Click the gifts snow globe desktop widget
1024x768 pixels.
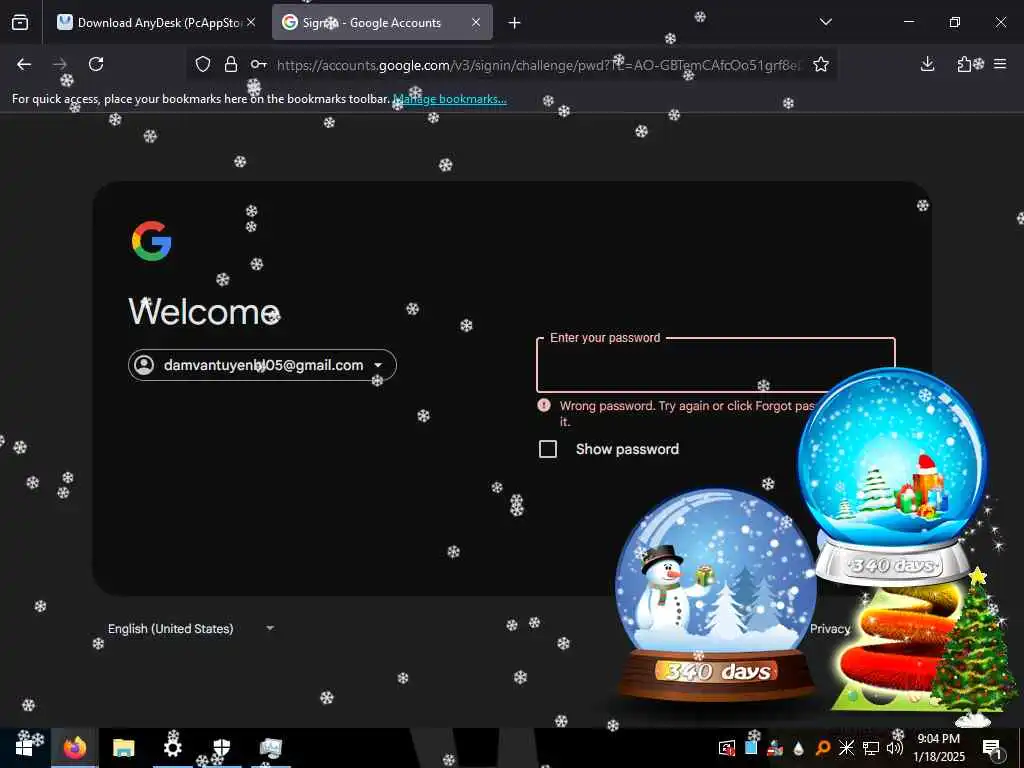coord(892,477)
